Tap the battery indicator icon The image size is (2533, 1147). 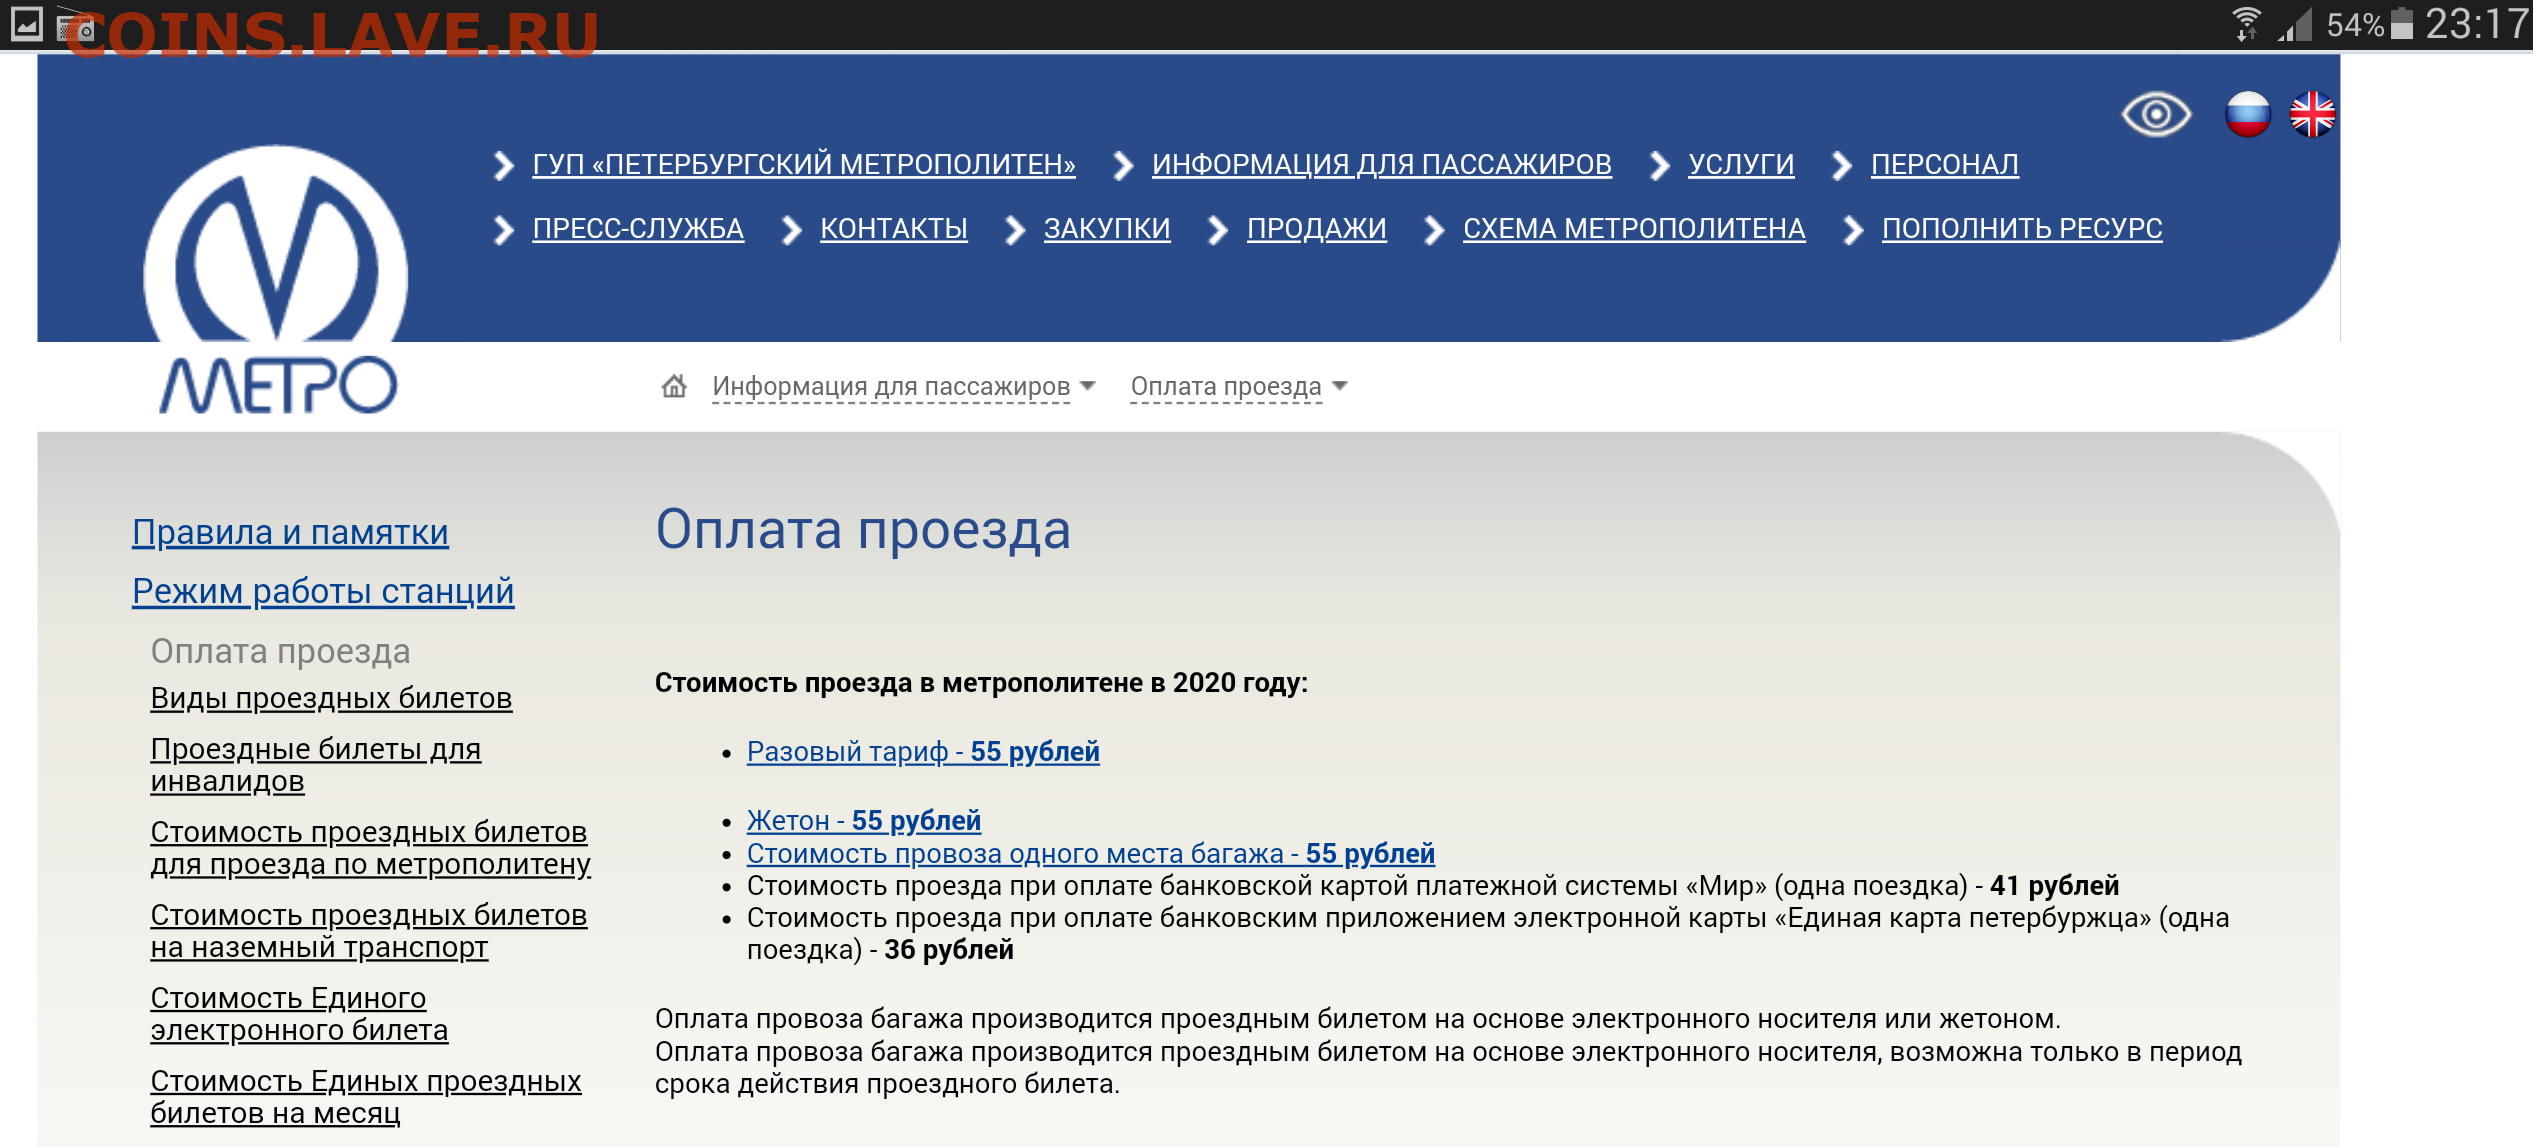click(2402, 24)
